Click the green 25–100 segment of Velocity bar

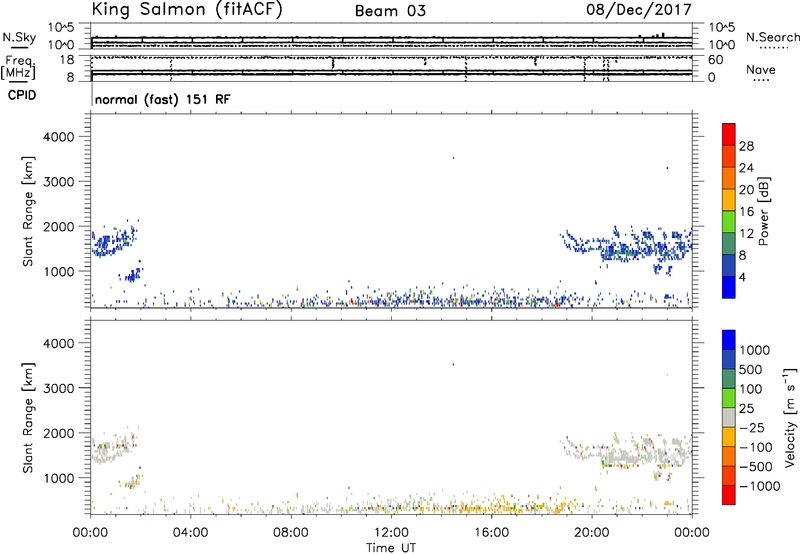pyautogui.click(x=729, y=398)
